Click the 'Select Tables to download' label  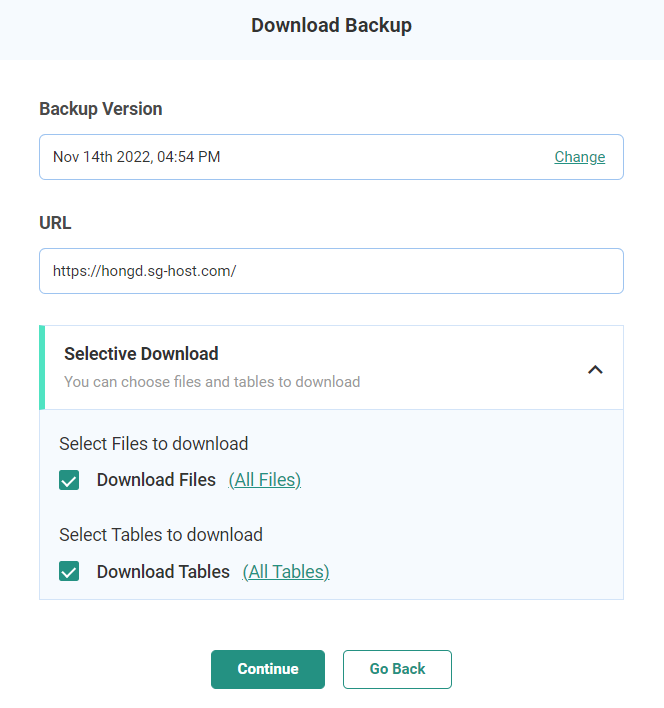(161, 535)
